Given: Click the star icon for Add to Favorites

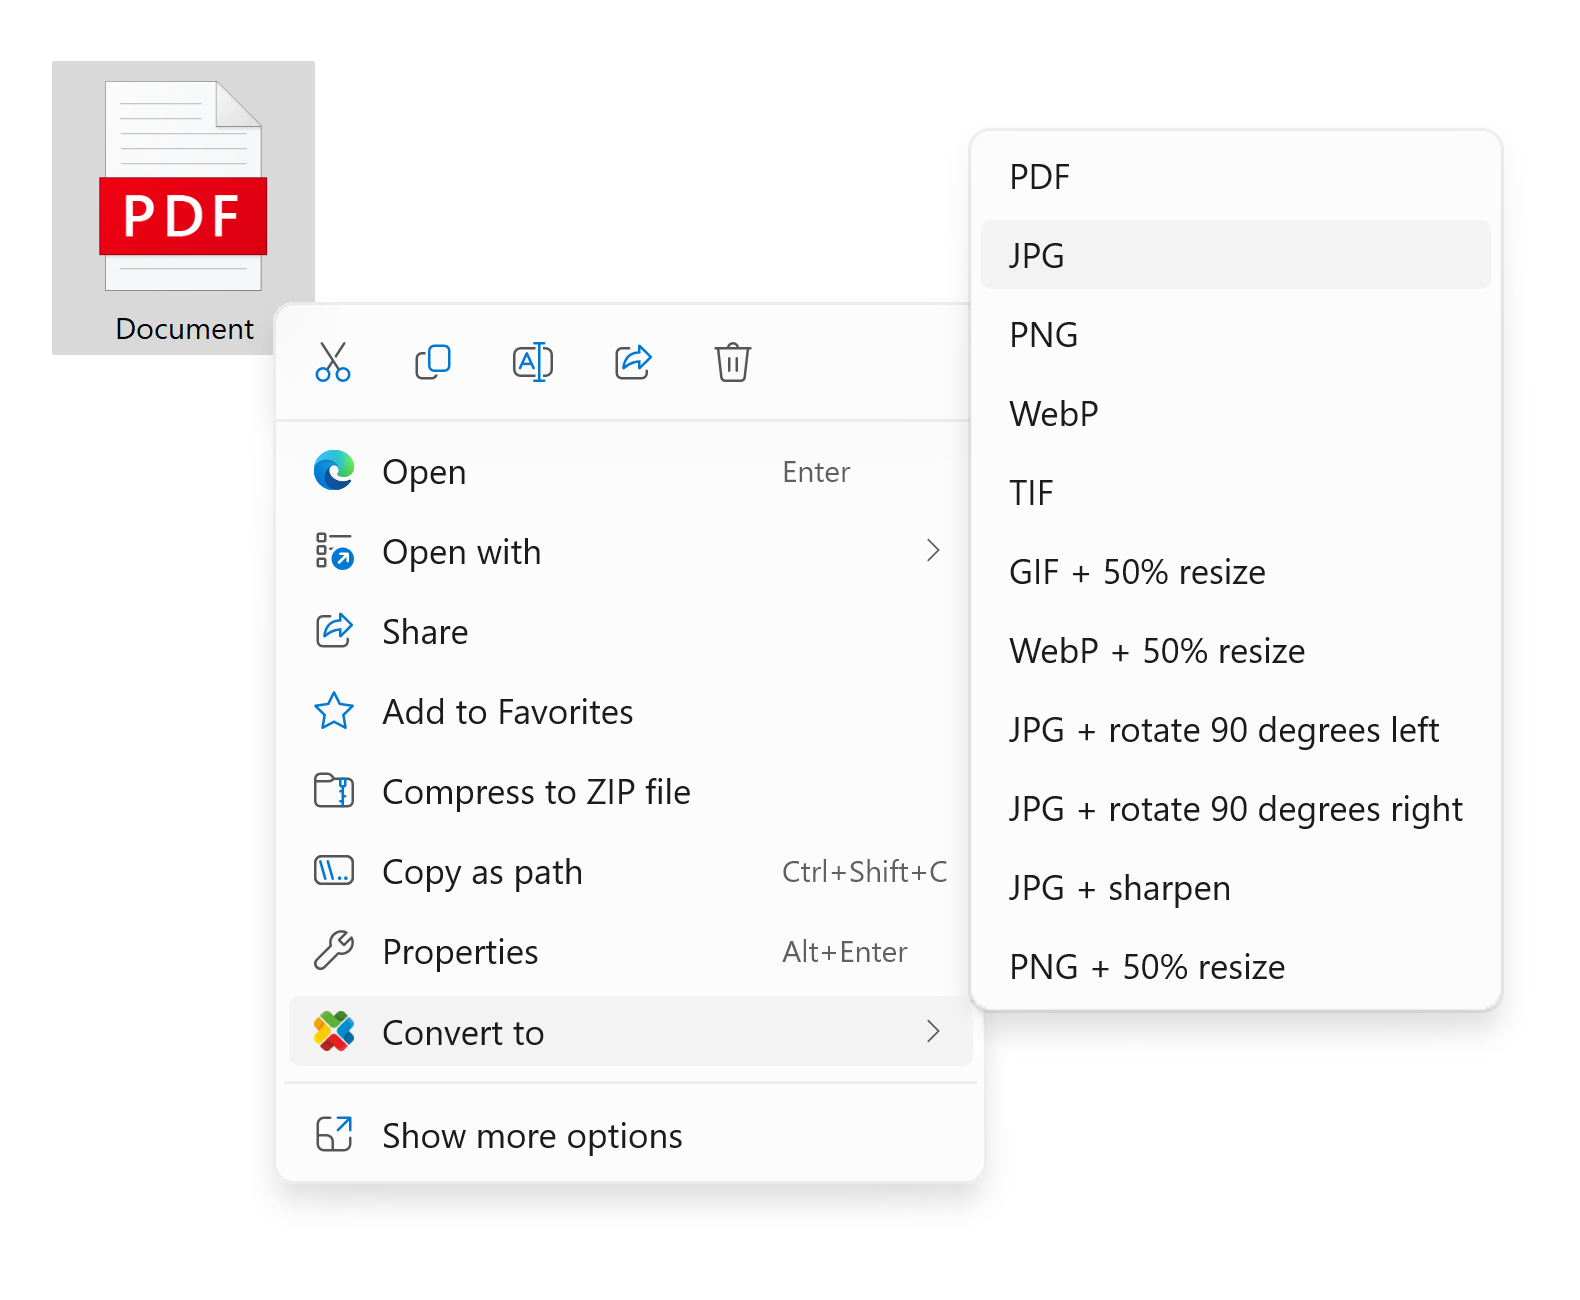Looking at the screenshot, I should click(334, 712).
